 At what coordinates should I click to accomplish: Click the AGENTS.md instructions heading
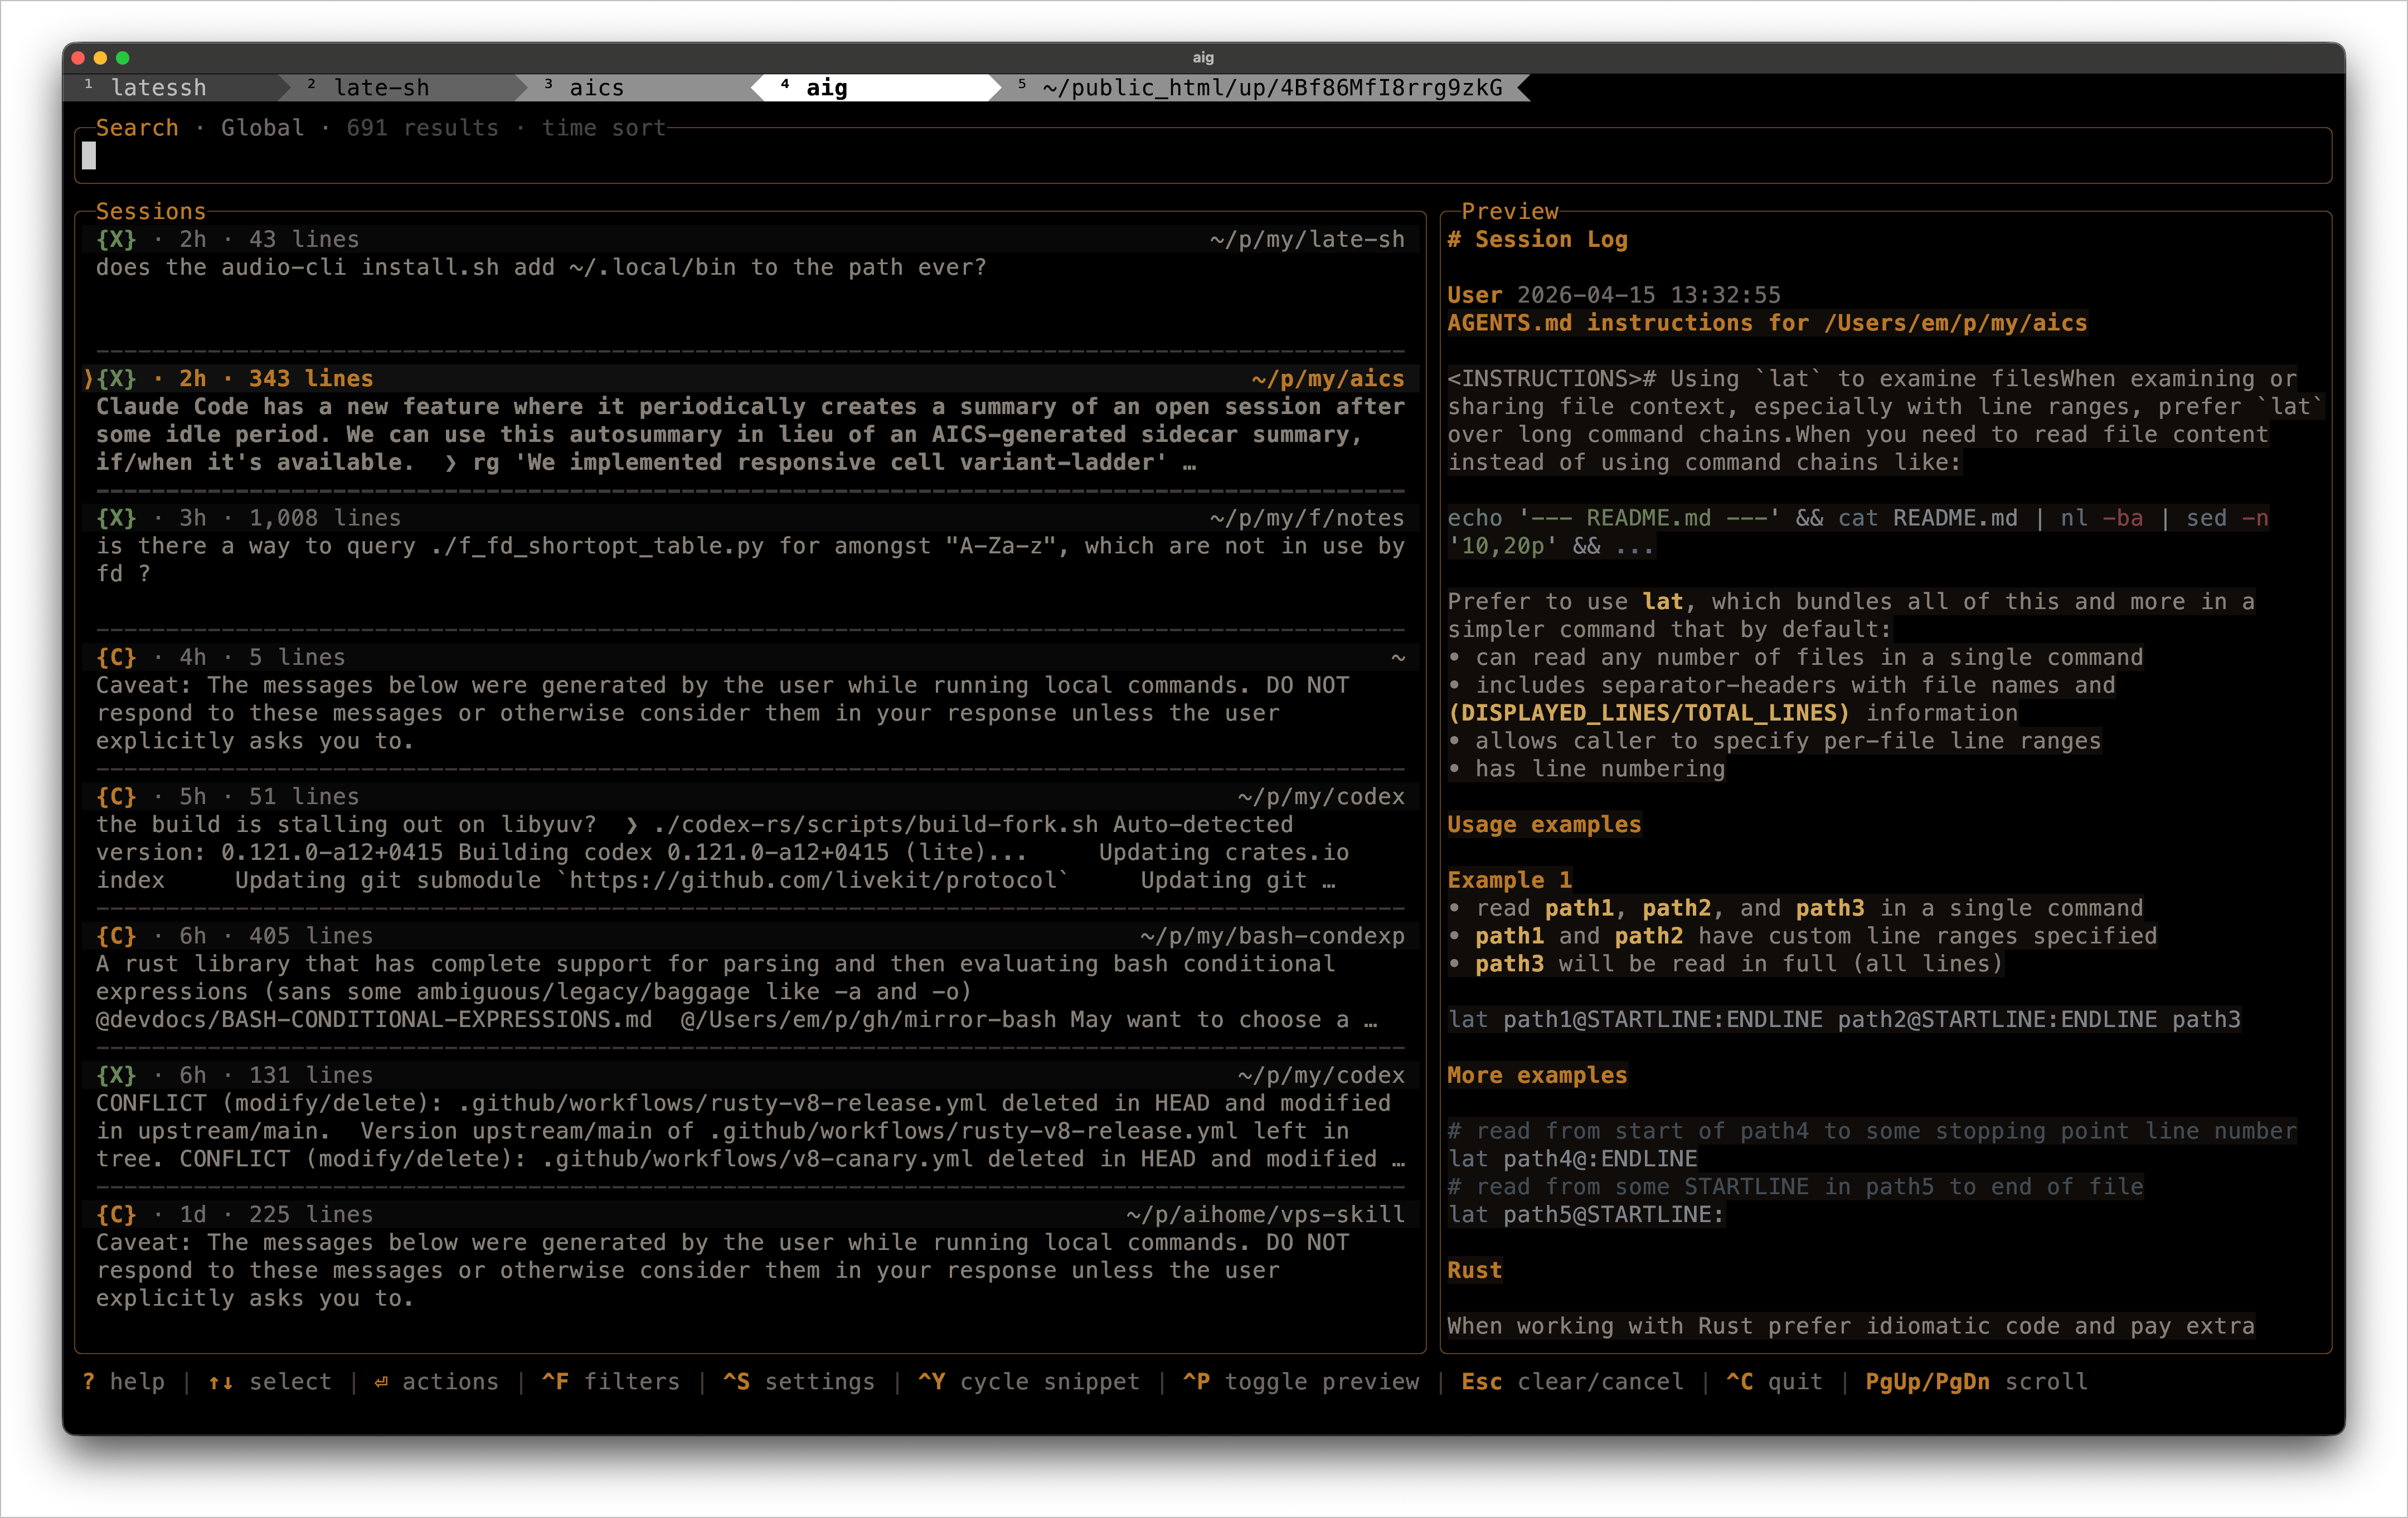click(x=1767, y=323)
